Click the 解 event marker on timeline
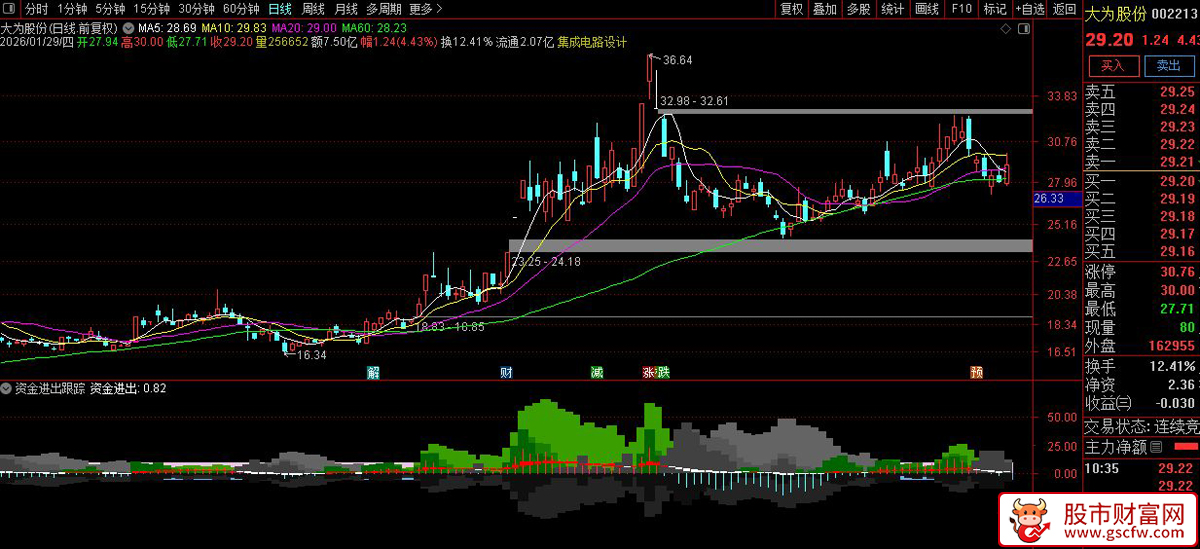This screenshot has height=549, width=1200. (374, 372)
